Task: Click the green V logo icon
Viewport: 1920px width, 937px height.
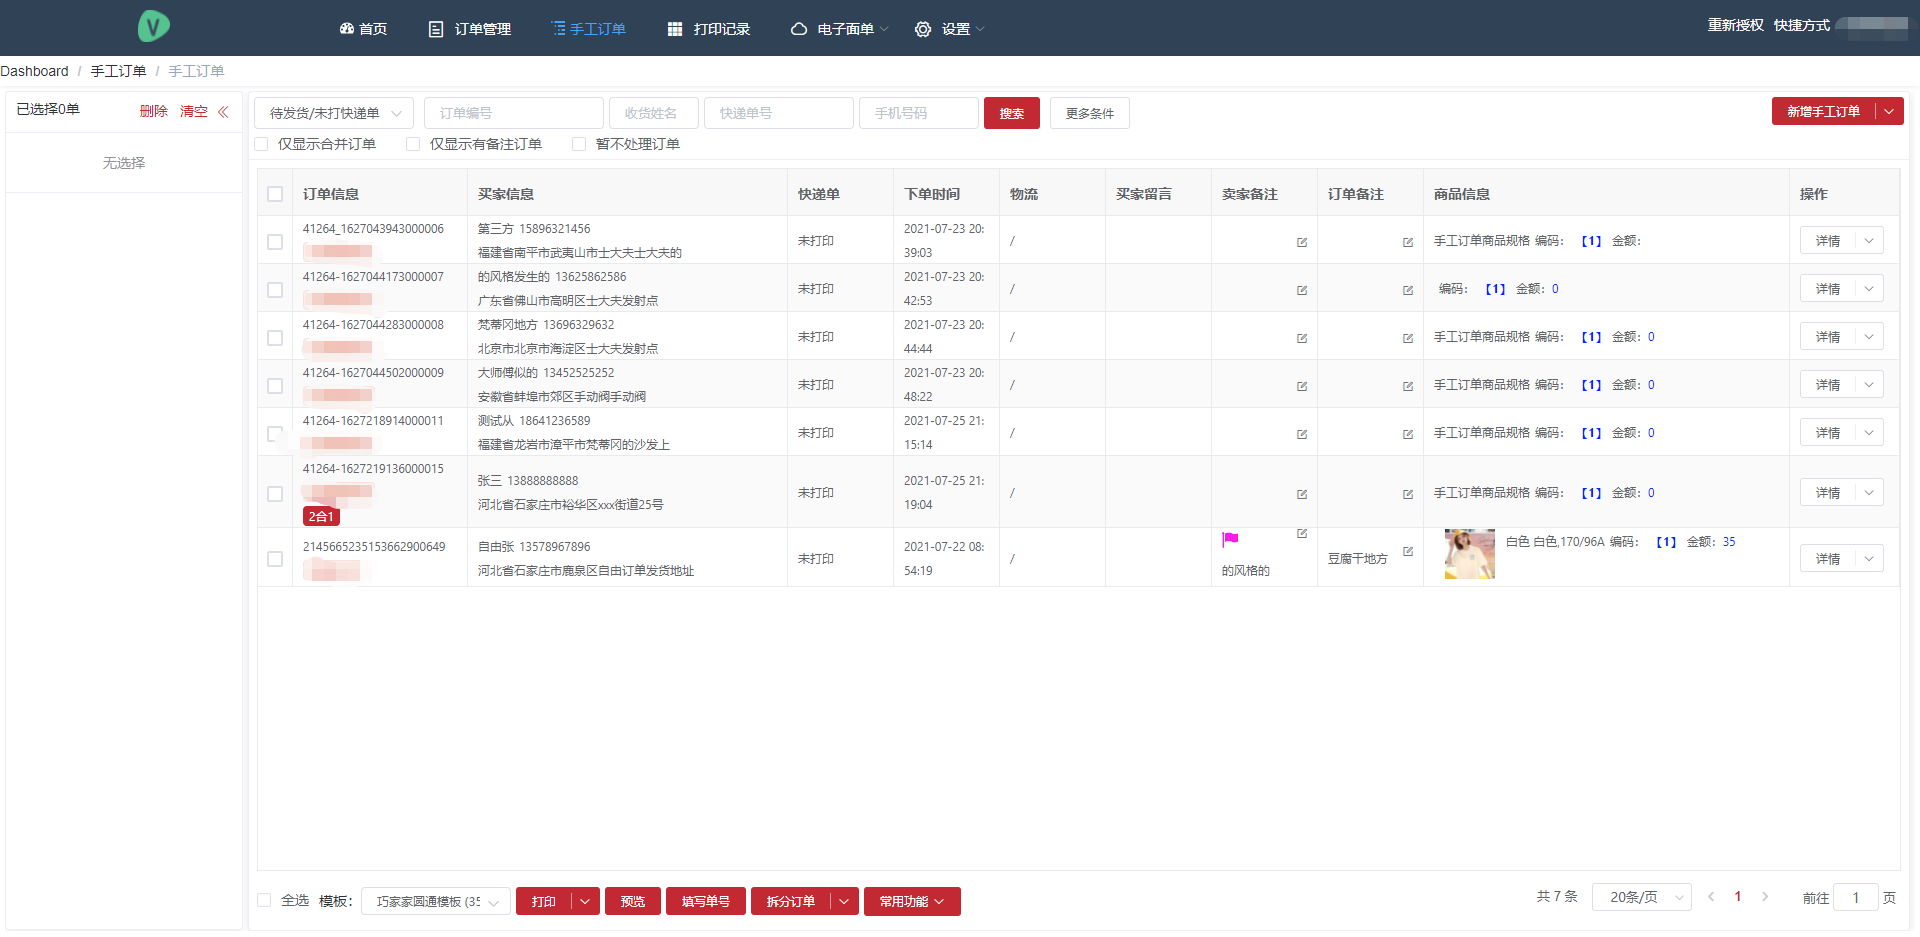Action: coord(153,26)
